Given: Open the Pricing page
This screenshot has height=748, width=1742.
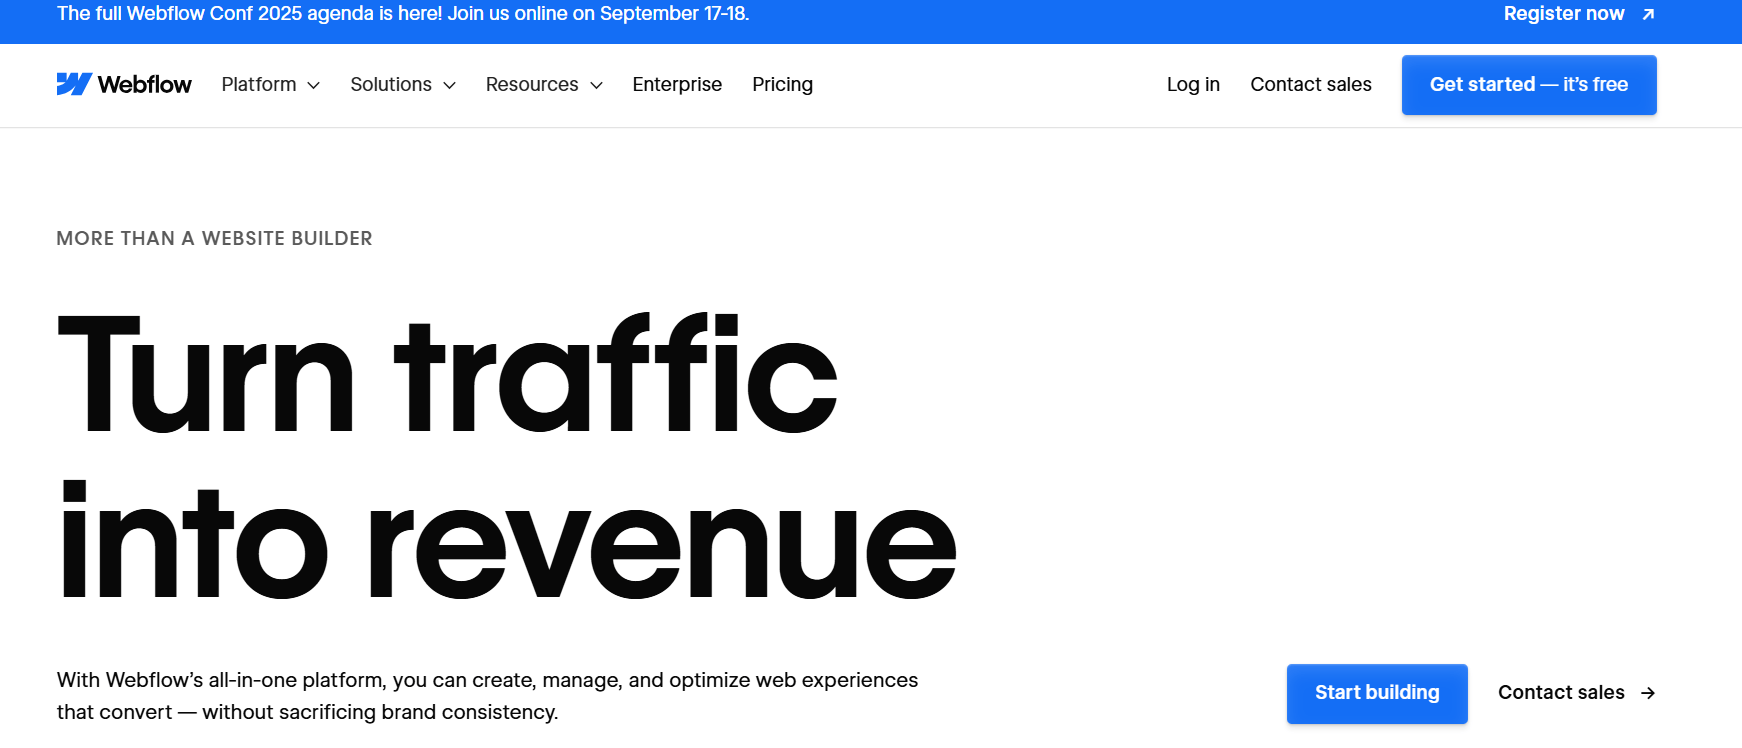Looking at the screenshot, I should point(782,85).
